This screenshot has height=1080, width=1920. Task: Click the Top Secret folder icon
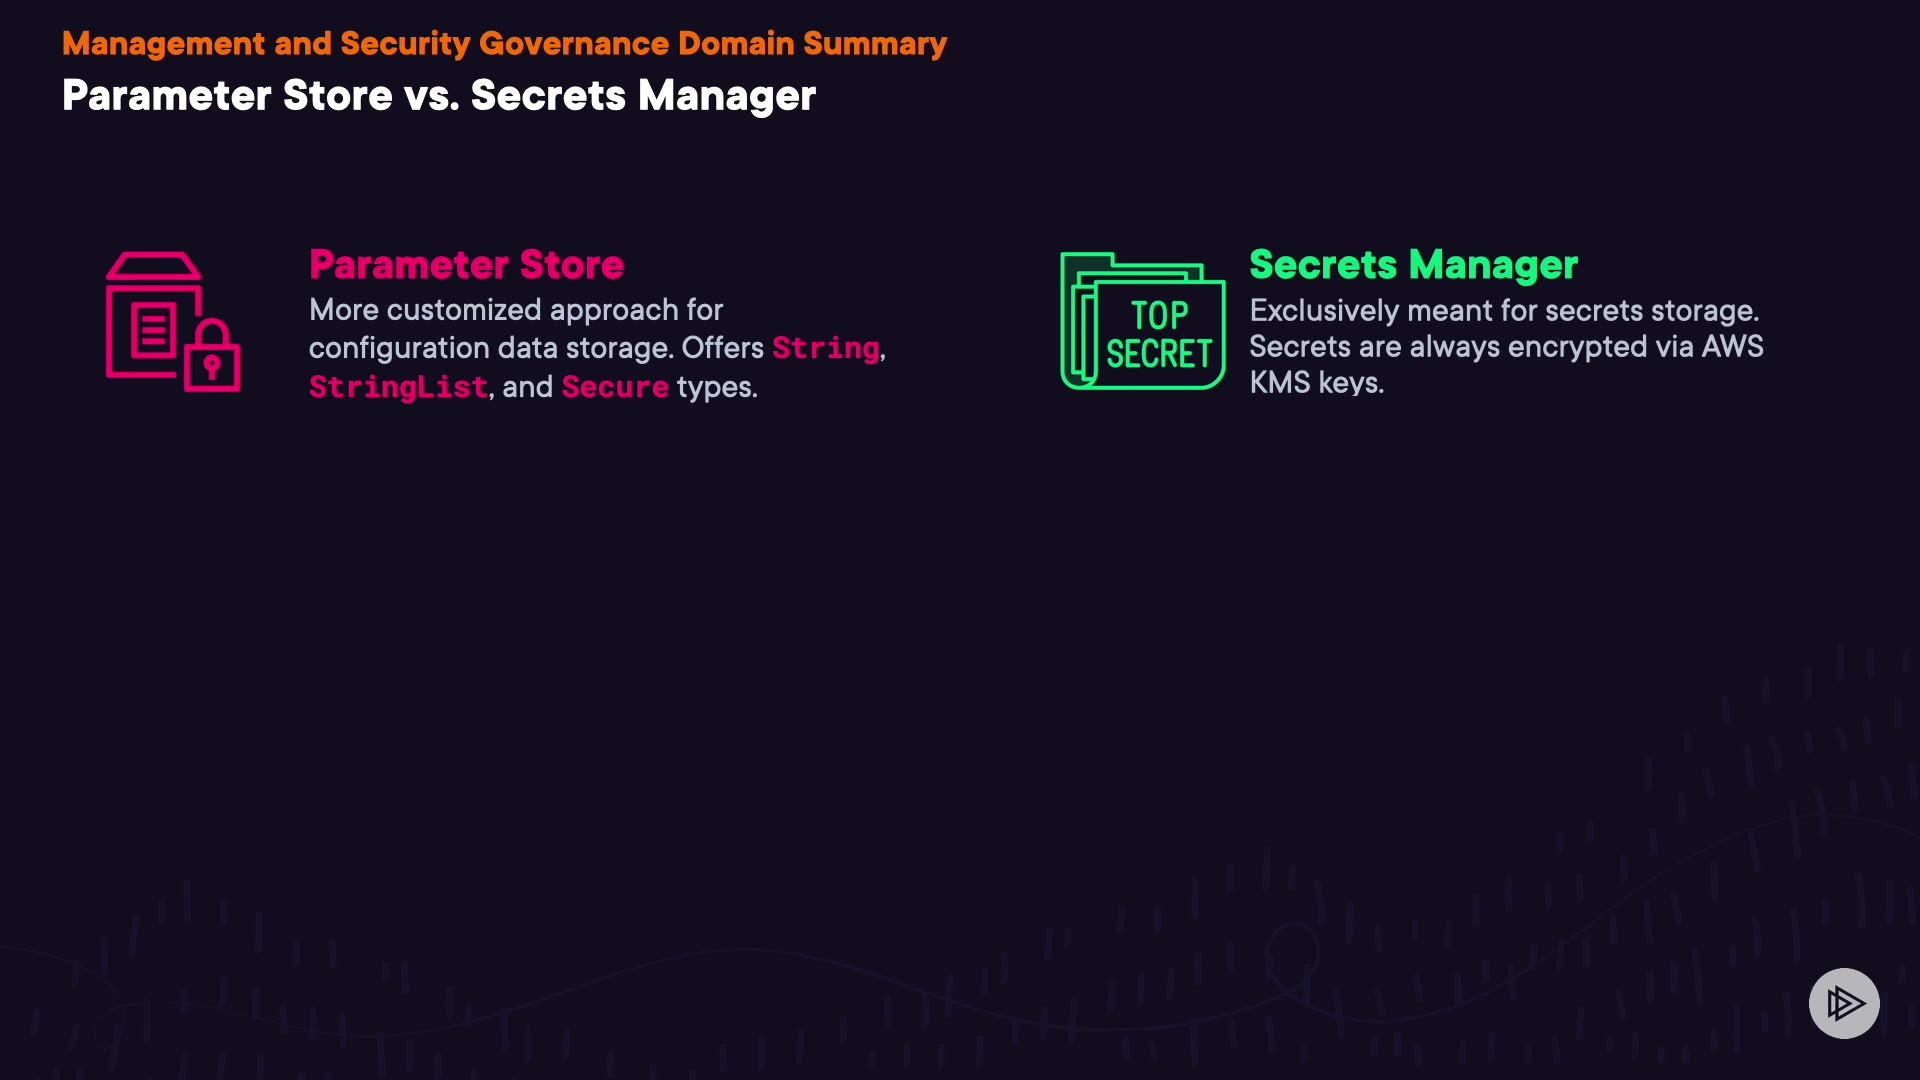1142,321
